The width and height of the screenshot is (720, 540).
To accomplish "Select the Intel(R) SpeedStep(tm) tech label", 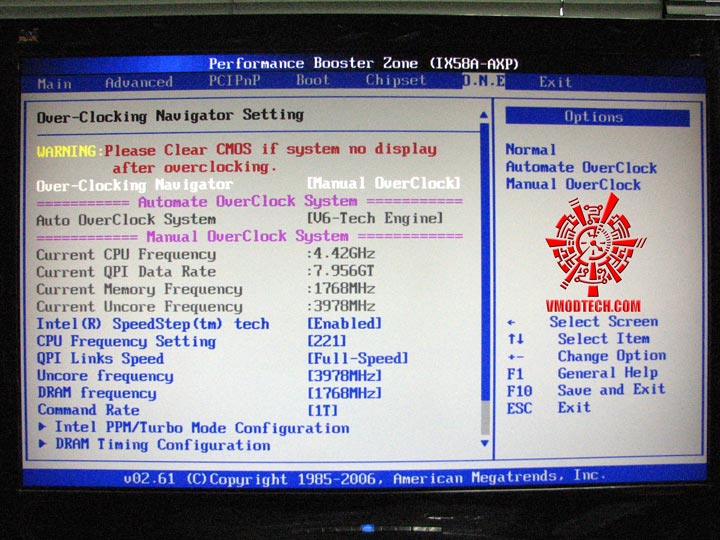I will pos(153,324).
